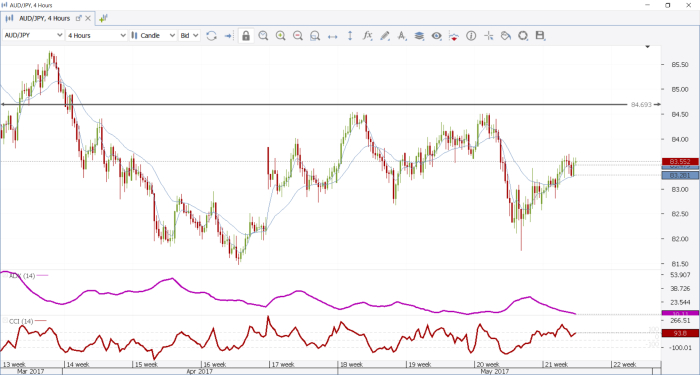Click the refresh chart icon

[x=211, y=36]
